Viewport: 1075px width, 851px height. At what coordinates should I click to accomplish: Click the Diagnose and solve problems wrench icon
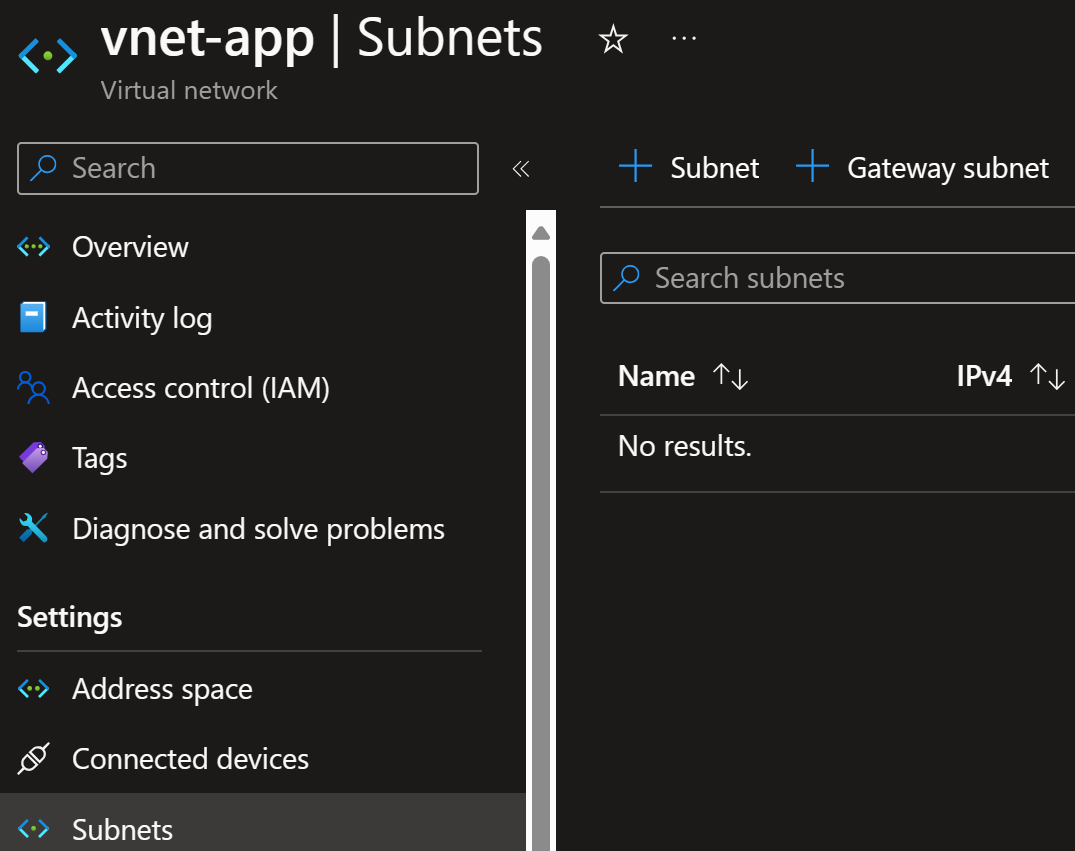coord(34,528)
